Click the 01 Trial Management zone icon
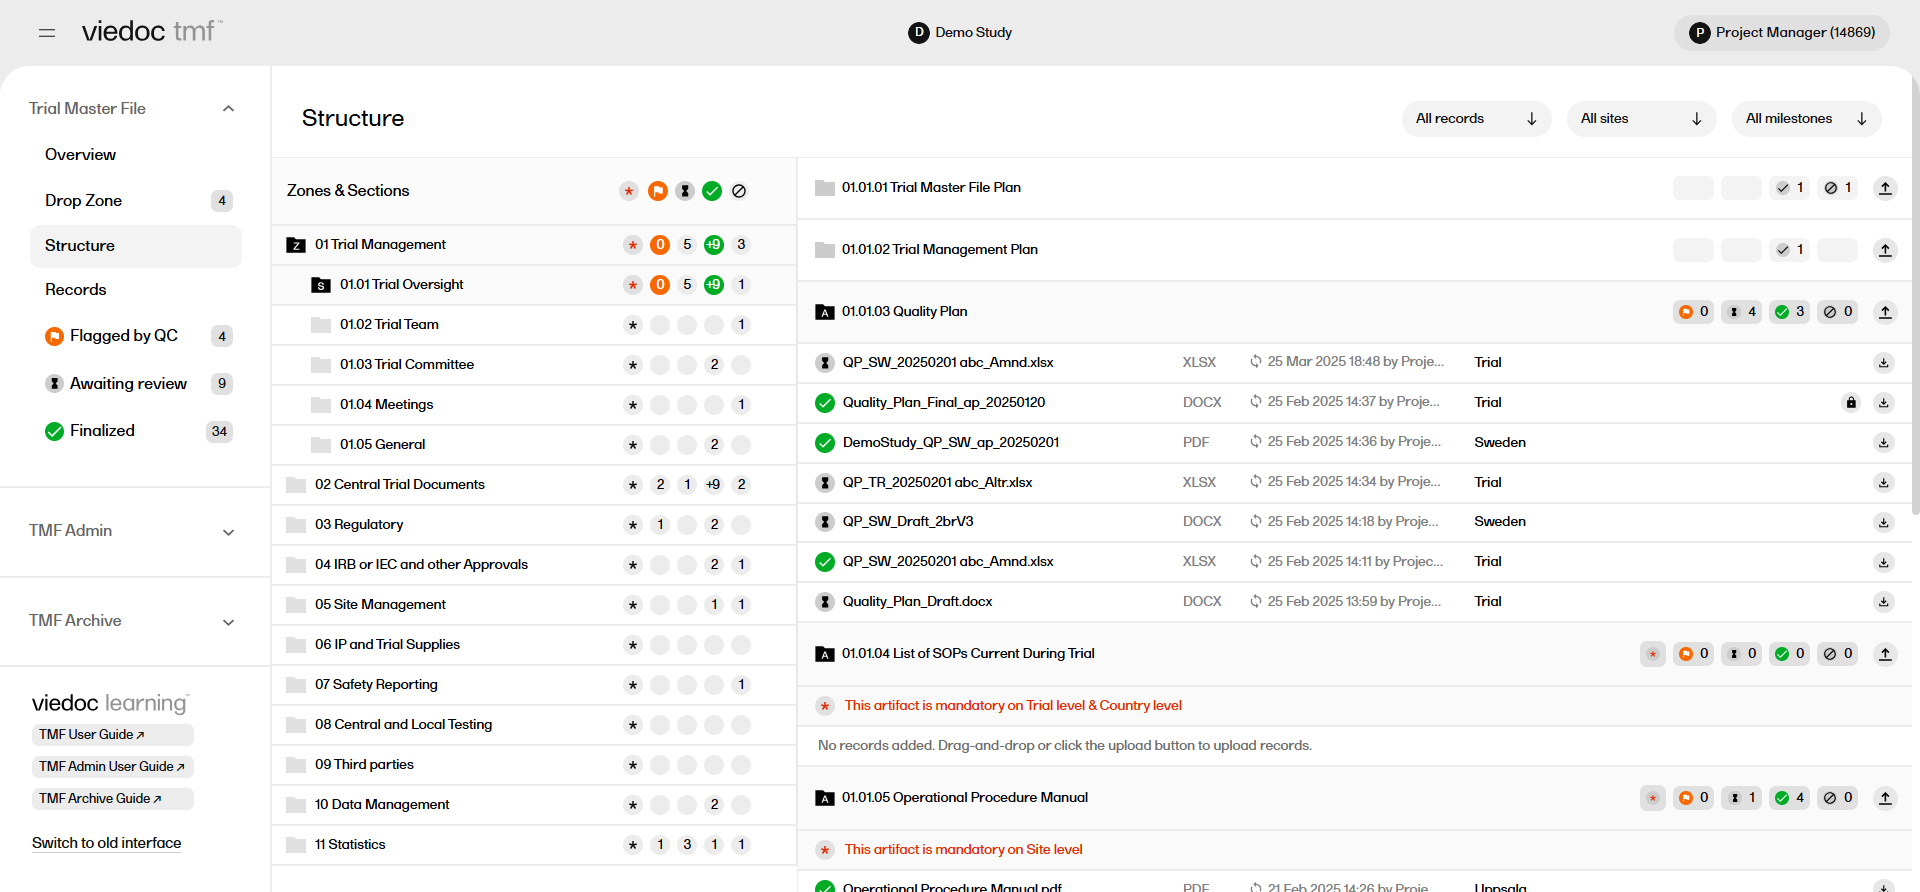This screenshot has height=892, width=1920. pos(296,245)
